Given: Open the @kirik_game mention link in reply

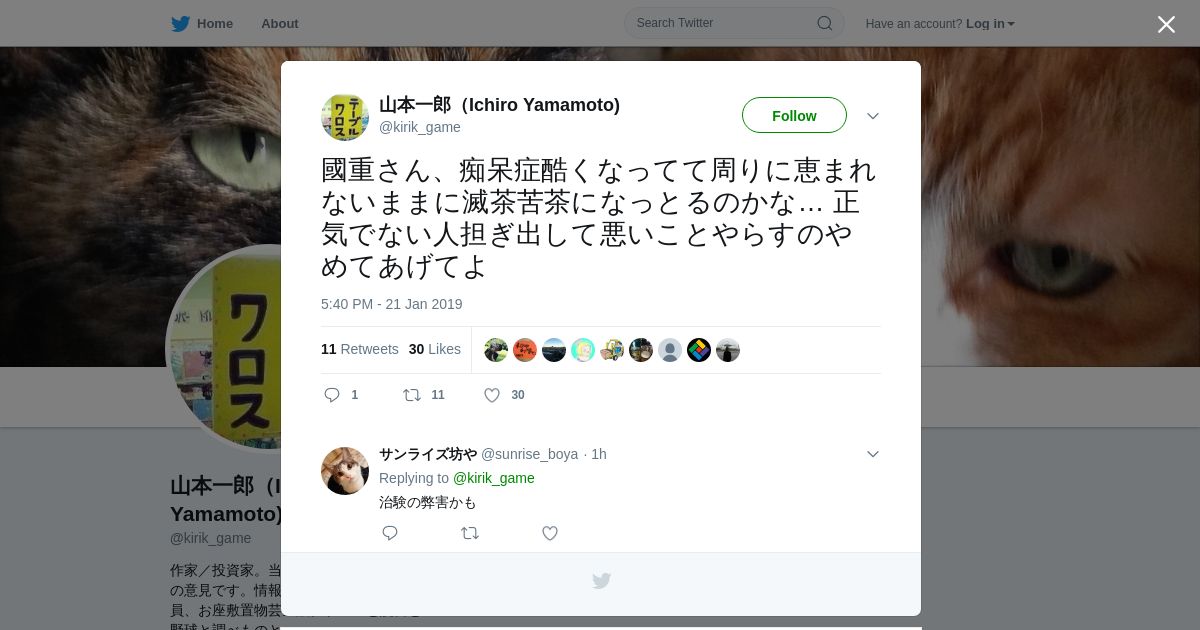Looking at the screenshot, I should 494,478.
